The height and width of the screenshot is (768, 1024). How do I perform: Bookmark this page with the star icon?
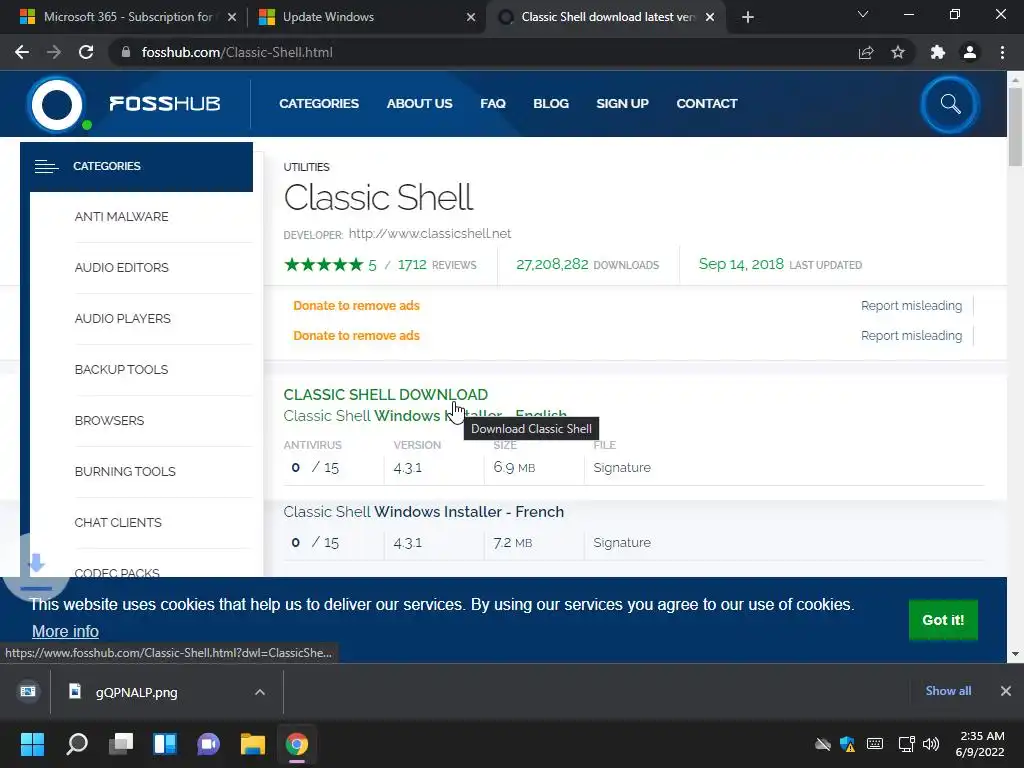click(898, 52)
